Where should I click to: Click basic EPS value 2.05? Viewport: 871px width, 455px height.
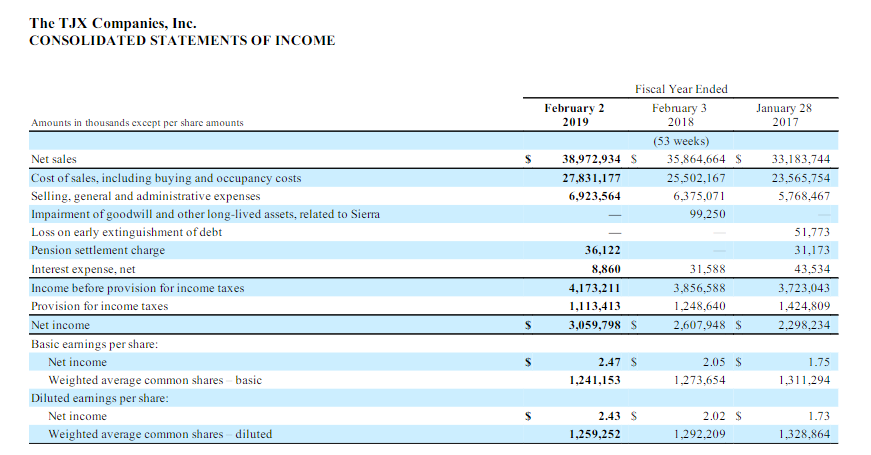pyautogui.click(x=714, y=362)
